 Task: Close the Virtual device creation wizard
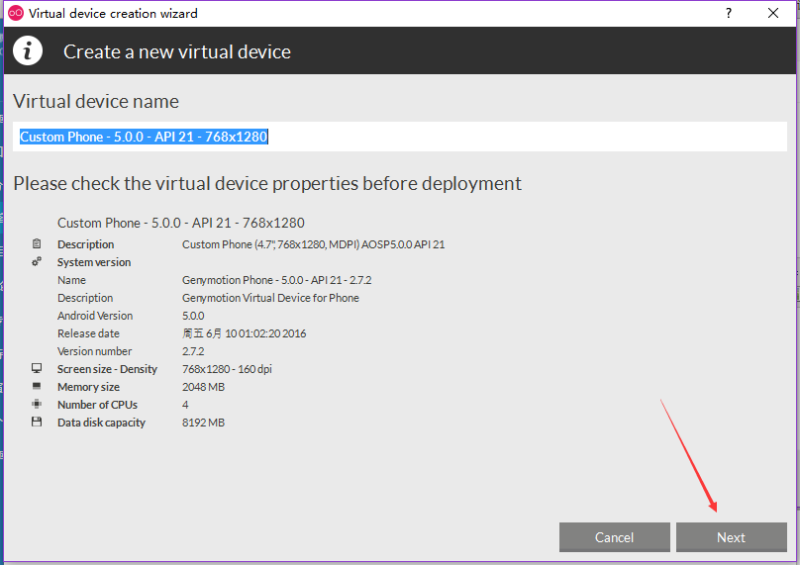point(773,13)
